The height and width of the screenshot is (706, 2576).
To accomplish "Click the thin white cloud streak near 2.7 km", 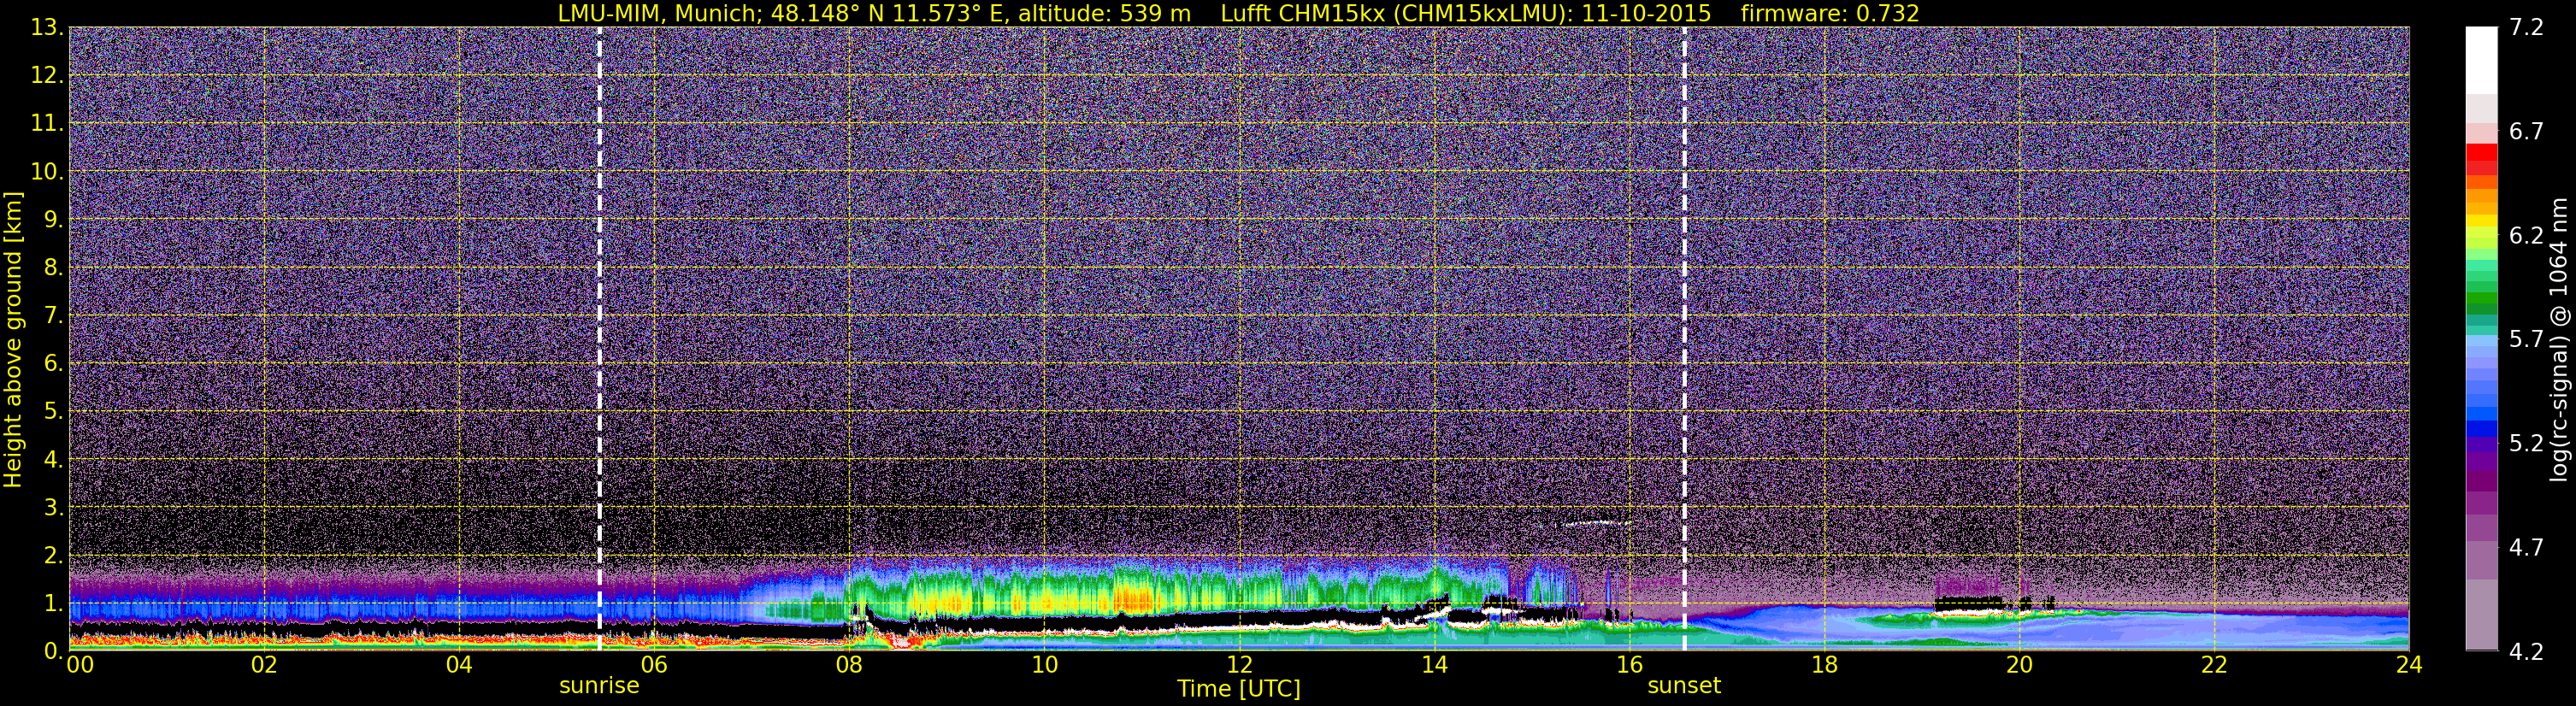I will (1596, 523).
